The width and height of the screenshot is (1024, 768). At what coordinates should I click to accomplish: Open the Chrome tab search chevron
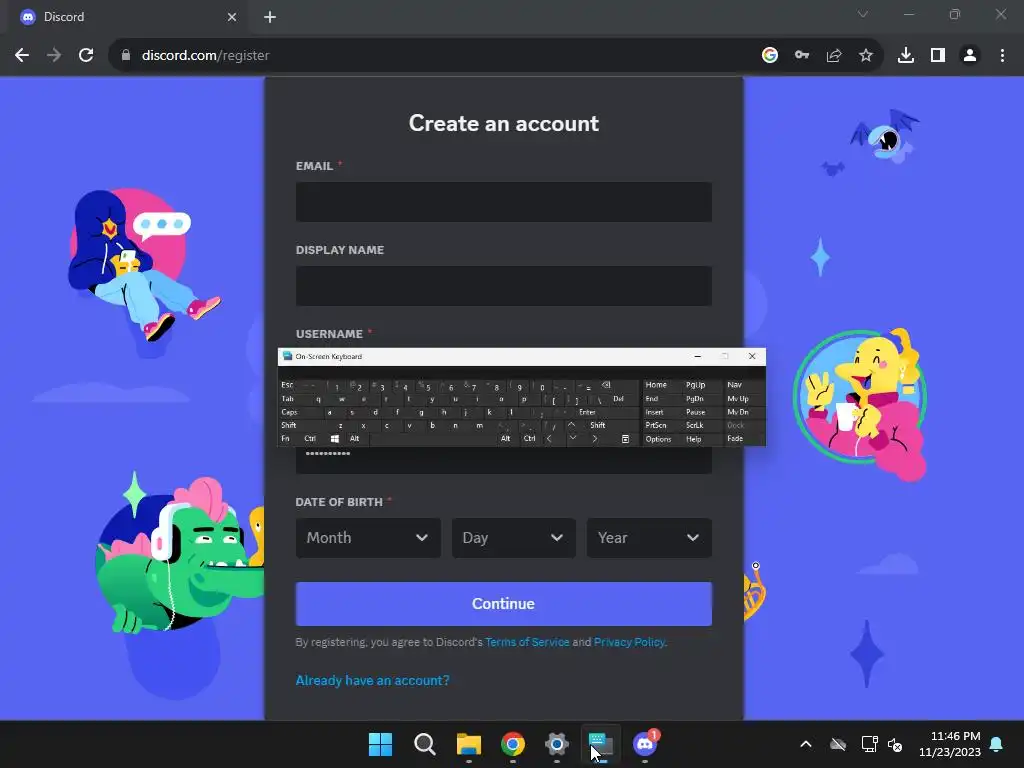(x=863, y=14)
